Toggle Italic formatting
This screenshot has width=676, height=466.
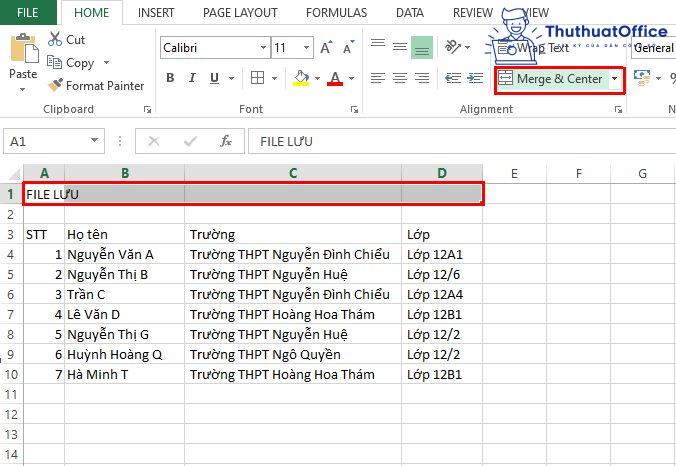pos(192,78)
